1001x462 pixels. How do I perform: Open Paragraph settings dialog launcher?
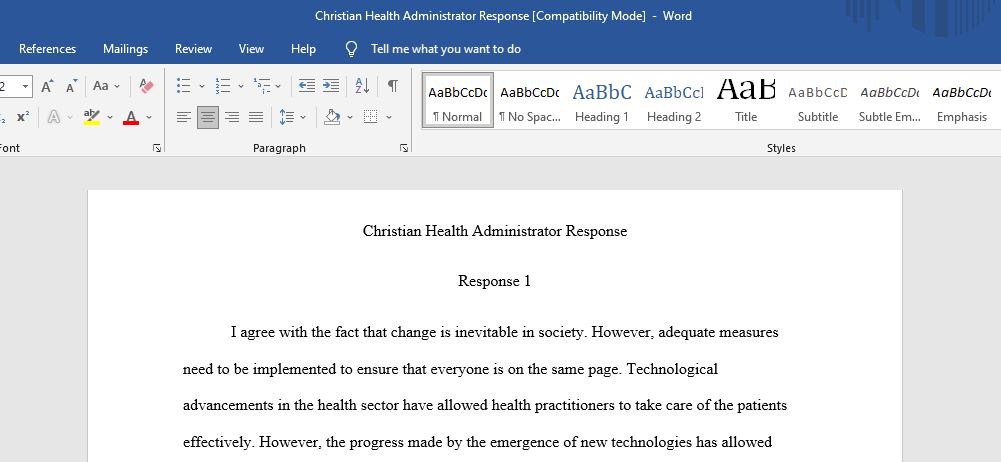click(403, 148)
